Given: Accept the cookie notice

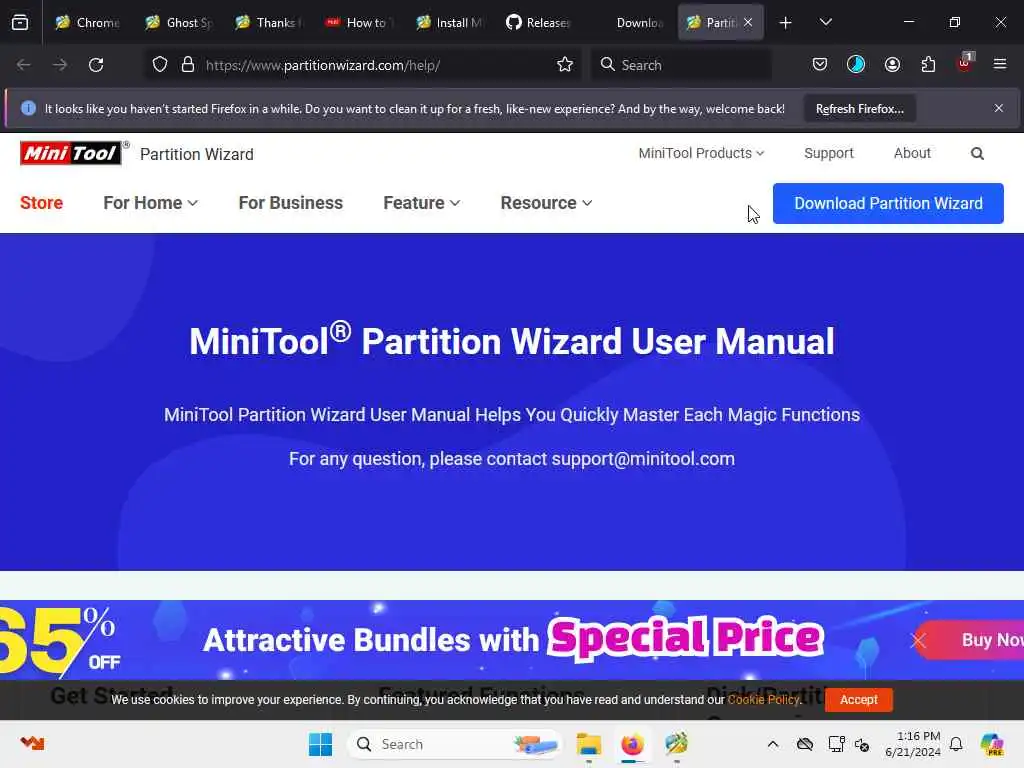Looking at the screenshot, I should click(x=858, y=700).
